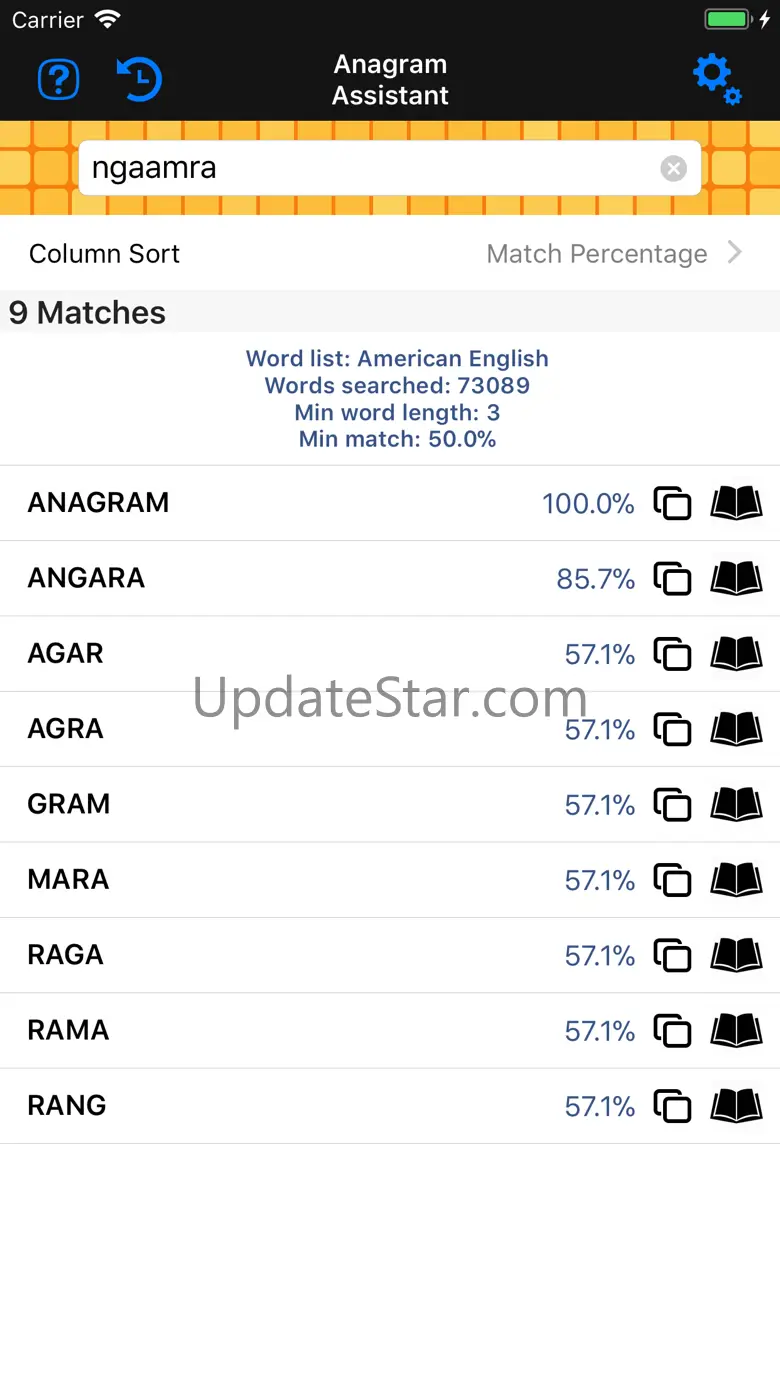The width and height of the screenshot is (780, 1387).
Task: Copy the word ANAGRAM
Action: coord(673,503)
